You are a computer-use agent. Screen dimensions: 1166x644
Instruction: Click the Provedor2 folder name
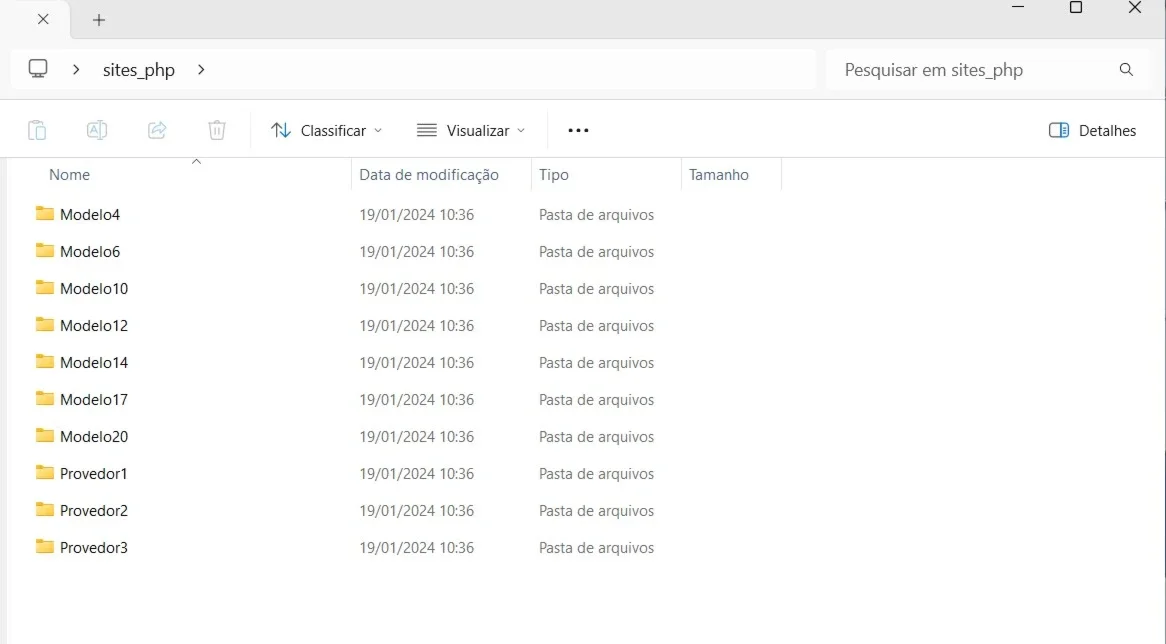(94, 511)
